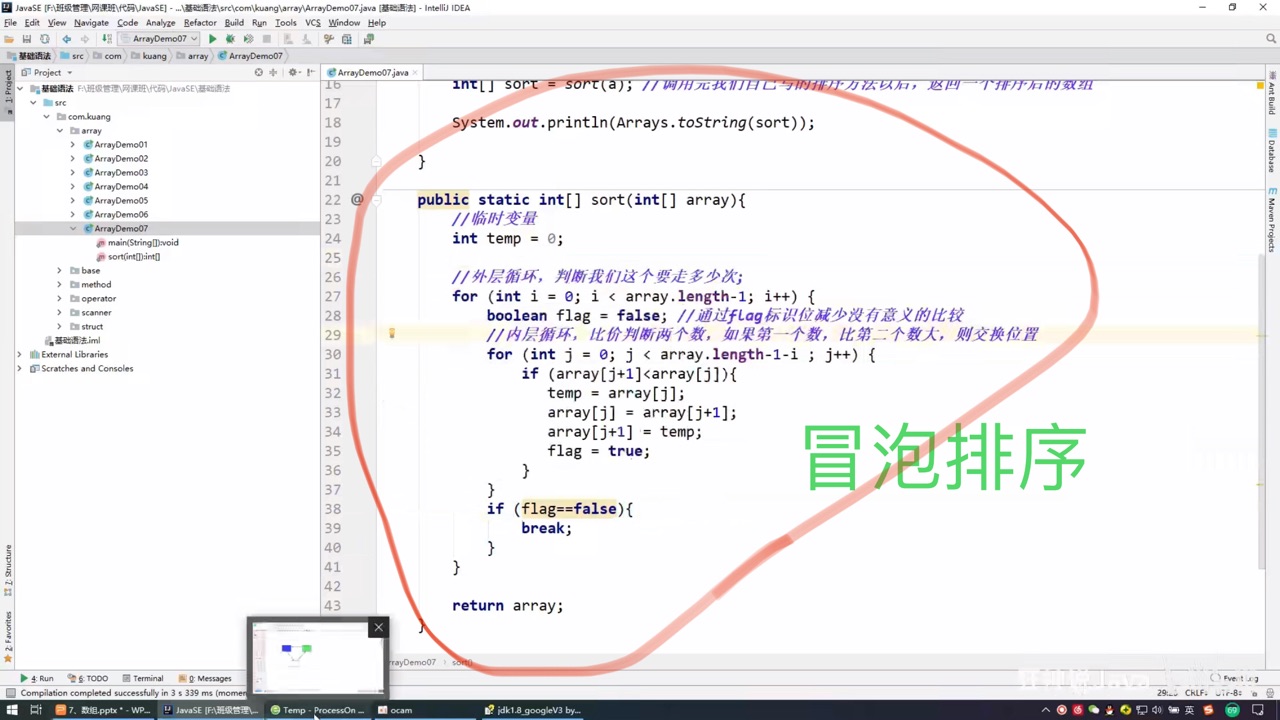
Task: Open the Terminal tool window tab
Action: tap(141, 678)
